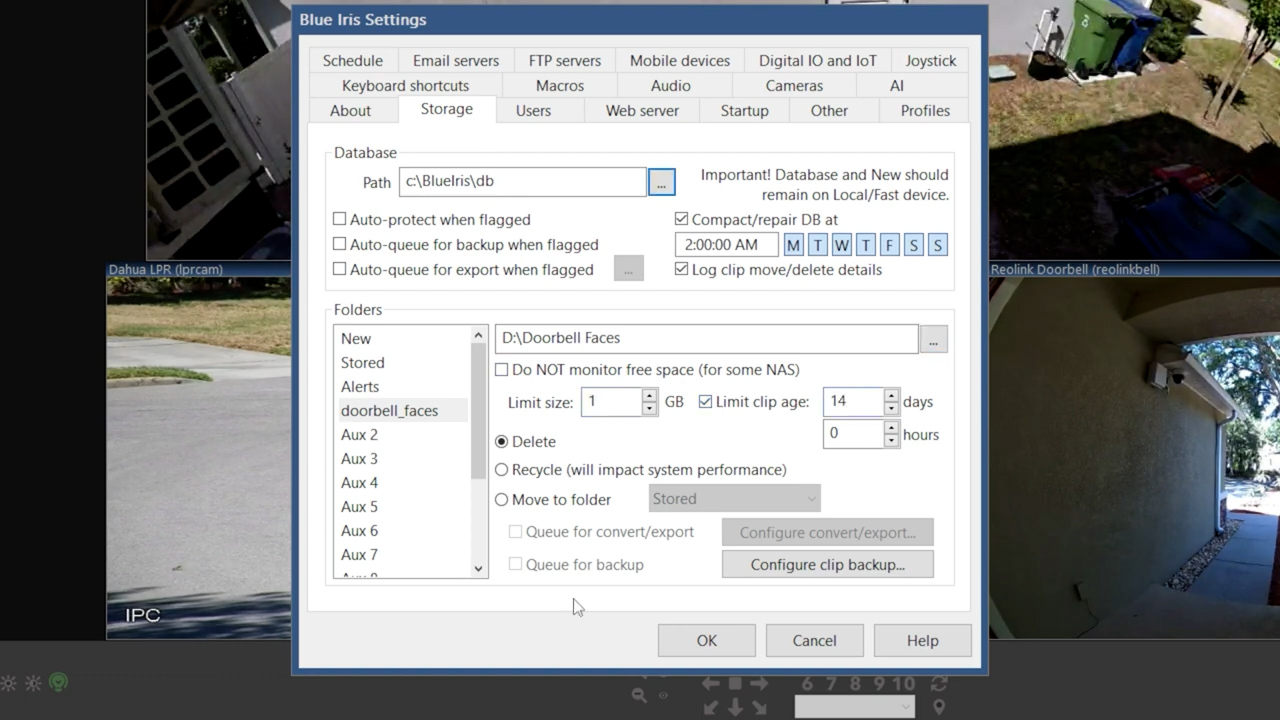Open the Profiles tab
The width and height of the screenshot is (1280, 720).
pyautogui.click(x=925, y=111)
